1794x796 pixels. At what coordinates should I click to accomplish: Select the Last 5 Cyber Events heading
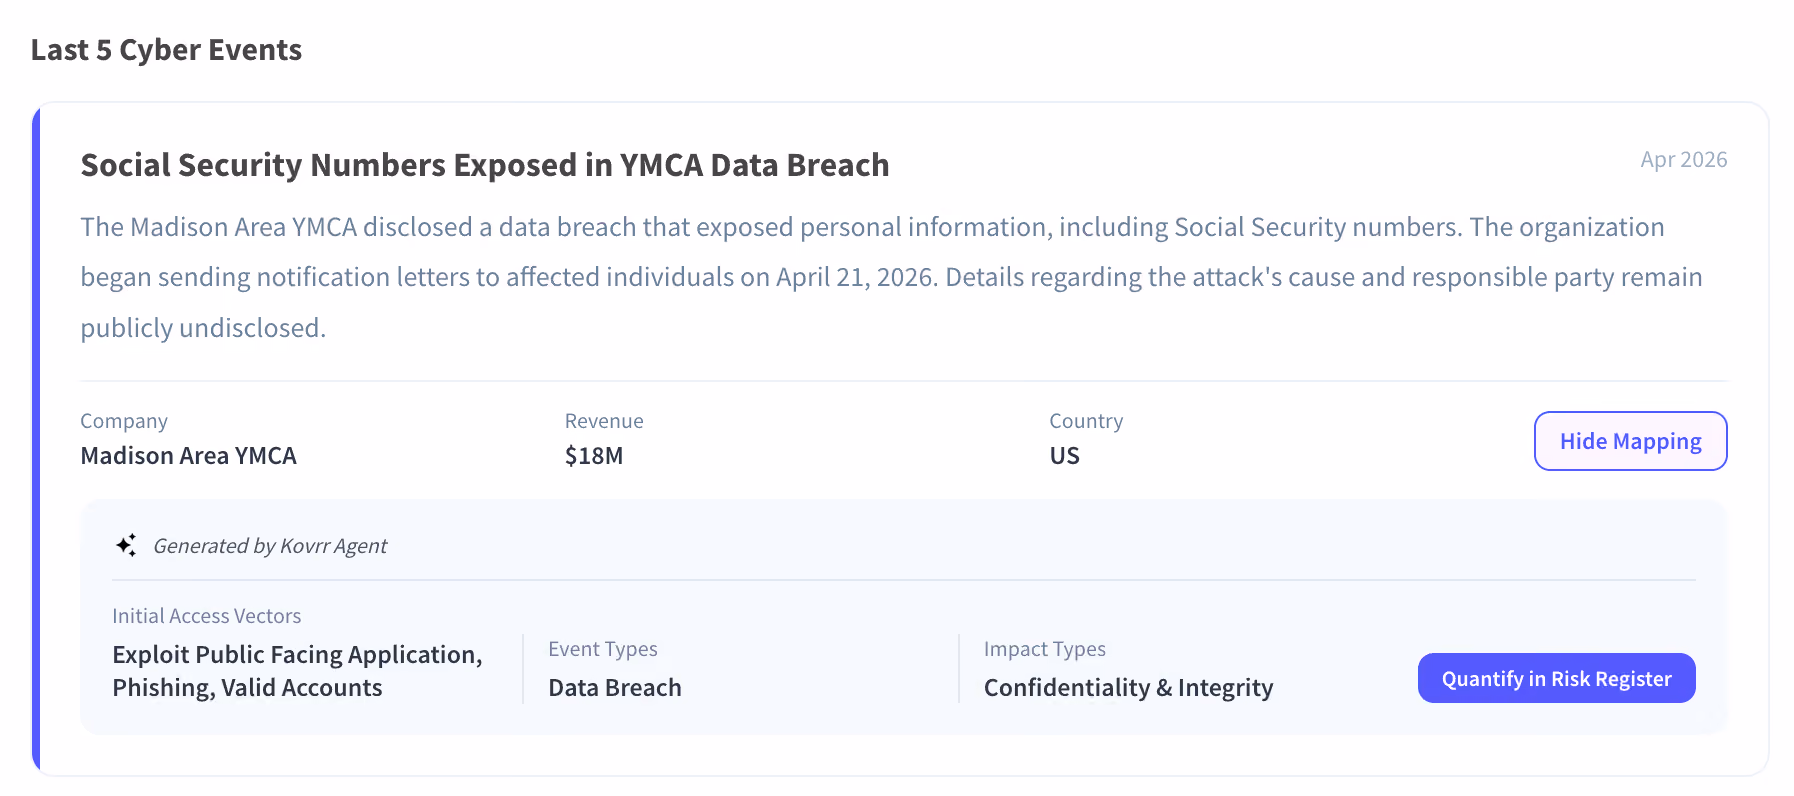pyautogui.click(x=166, y=50)
